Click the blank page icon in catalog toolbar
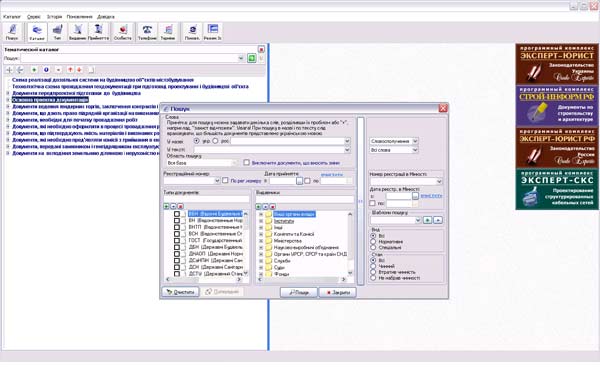Viewport: 600px width, 375px height. [91, 70]
